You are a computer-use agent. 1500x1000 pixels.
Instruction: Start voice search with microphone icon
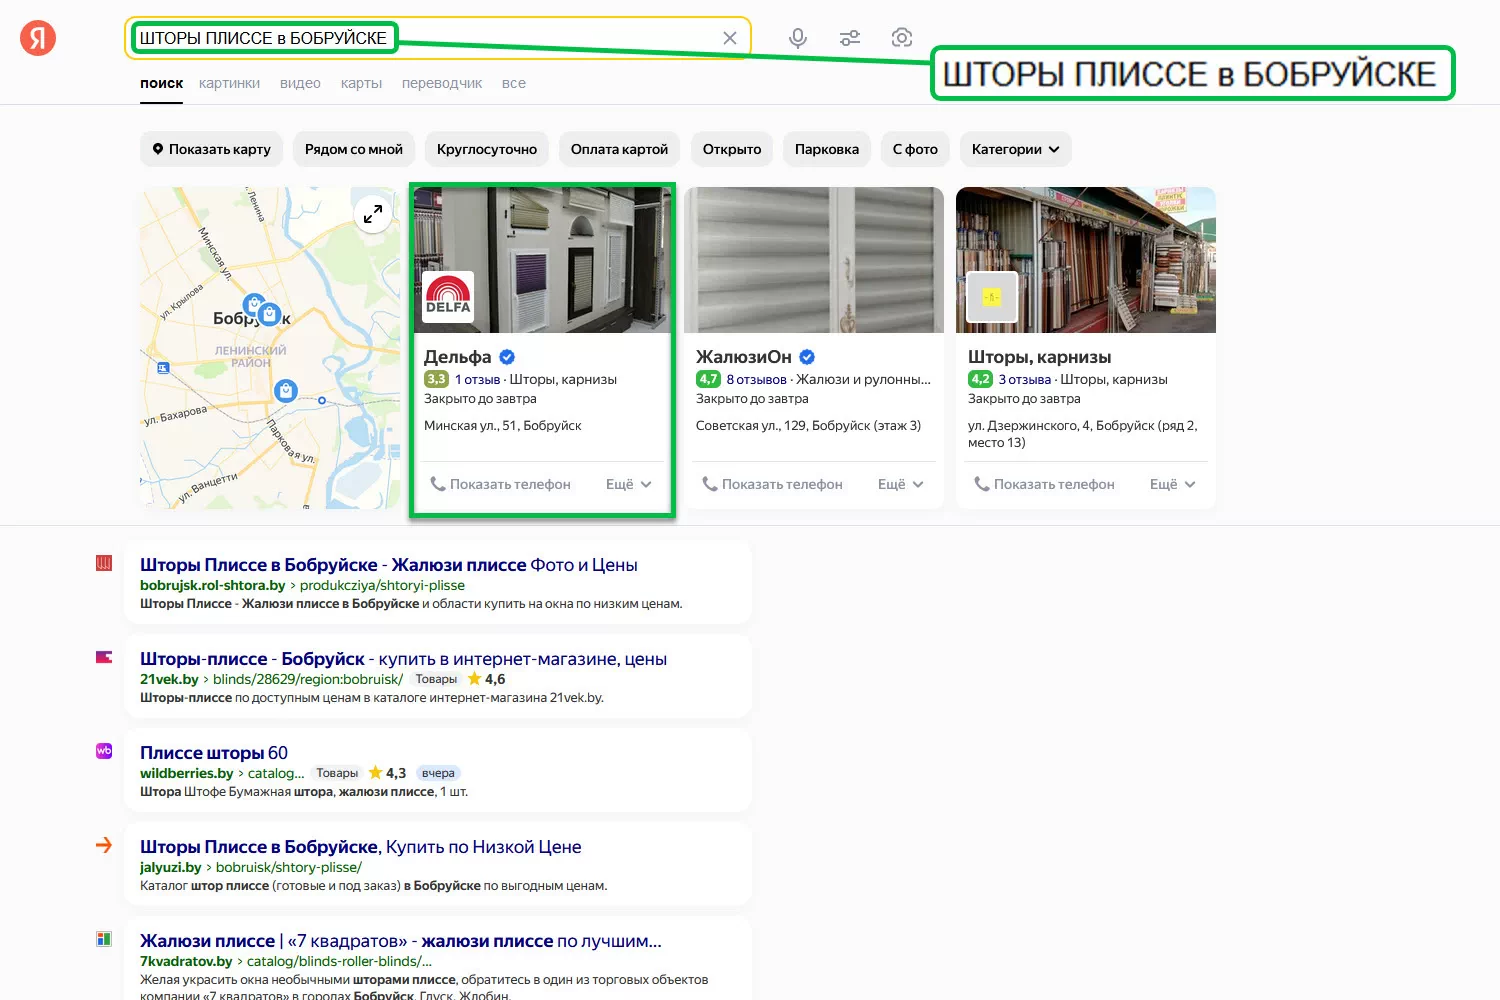click(x=797, y=38)
